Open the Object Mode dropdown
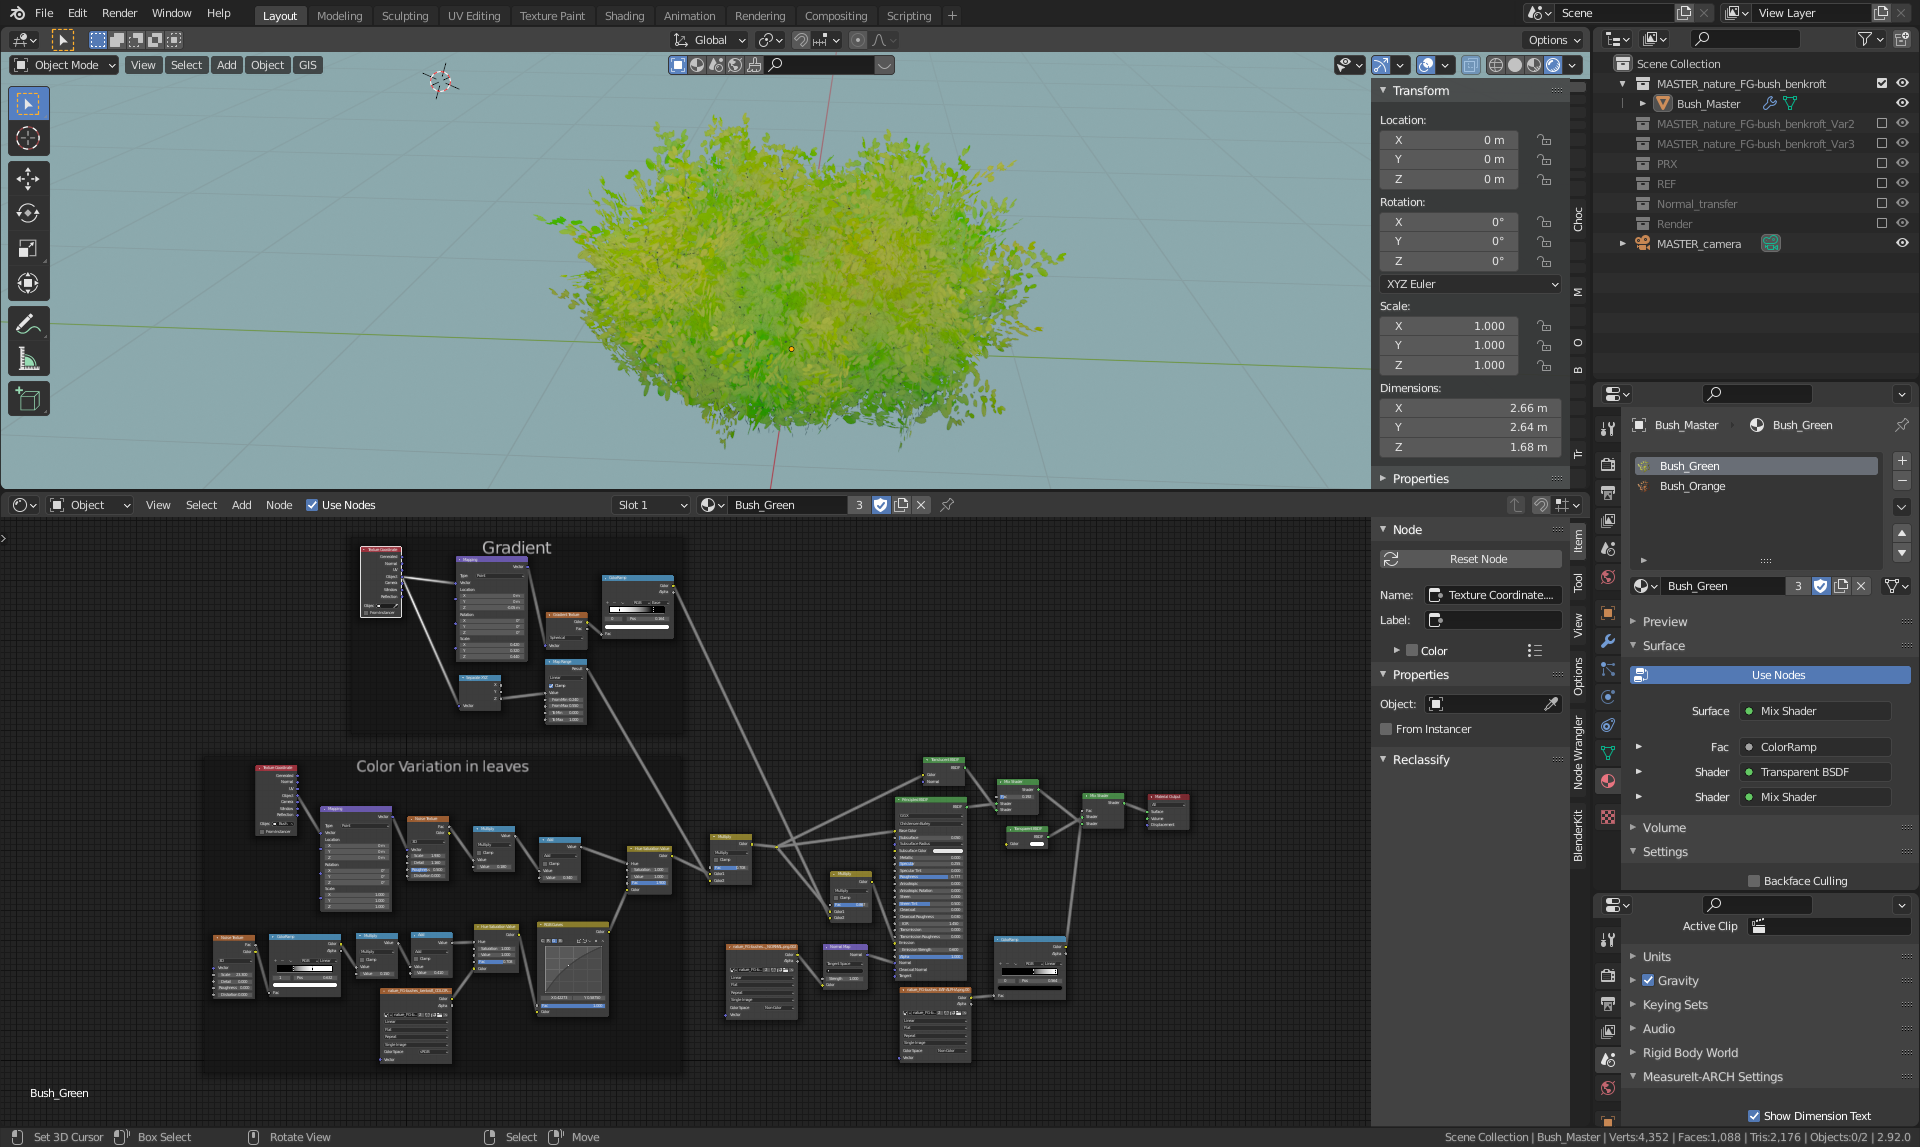1920x1147 pixels. (x=64, y=65)
